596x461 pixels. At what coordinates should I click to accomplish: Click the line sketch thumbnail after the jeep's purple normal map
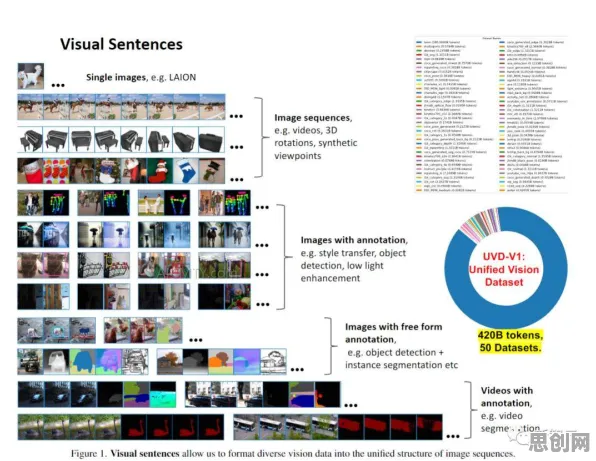(135, 362)
